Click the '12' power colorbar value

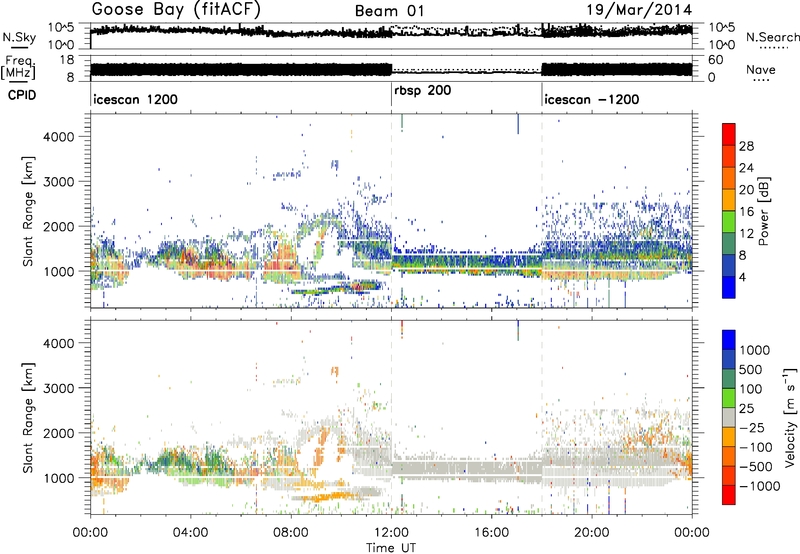[746, 234]
